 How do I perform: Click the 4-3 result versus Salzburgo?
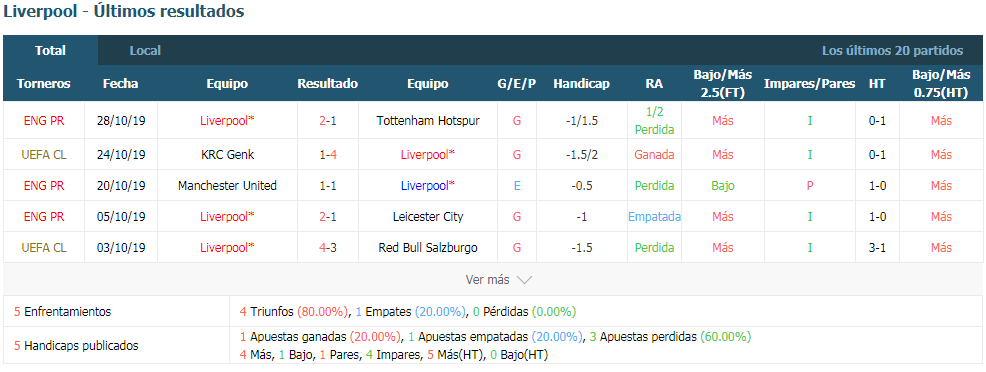tap(328, 248)
